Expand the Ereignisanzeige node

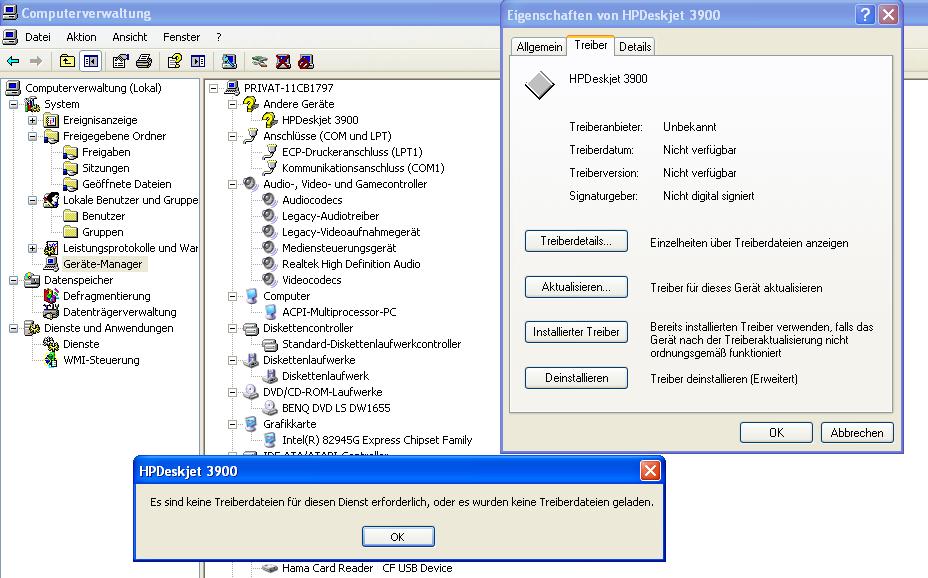(33, 120)
